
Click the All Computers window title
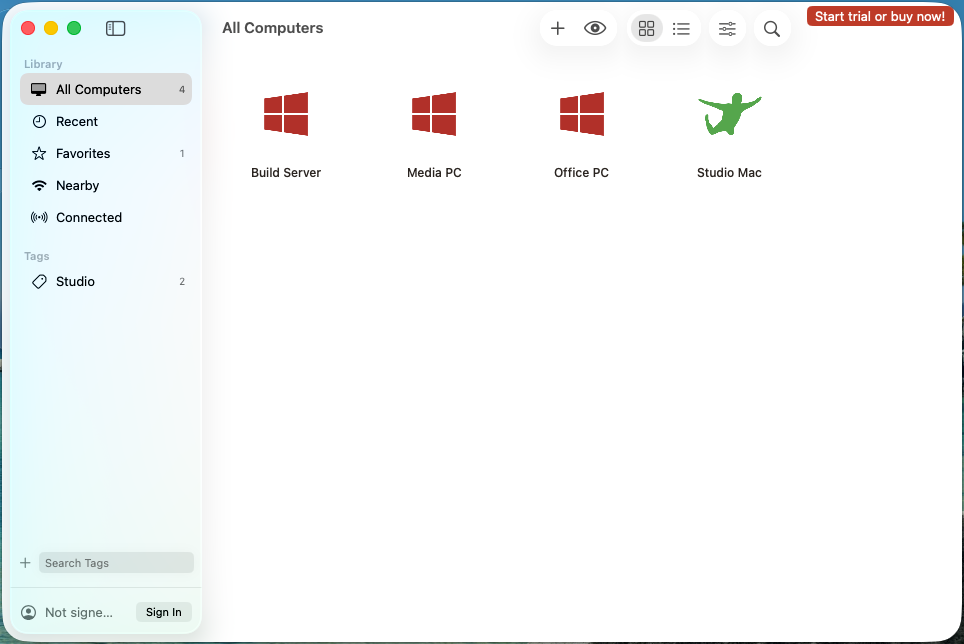272,28
